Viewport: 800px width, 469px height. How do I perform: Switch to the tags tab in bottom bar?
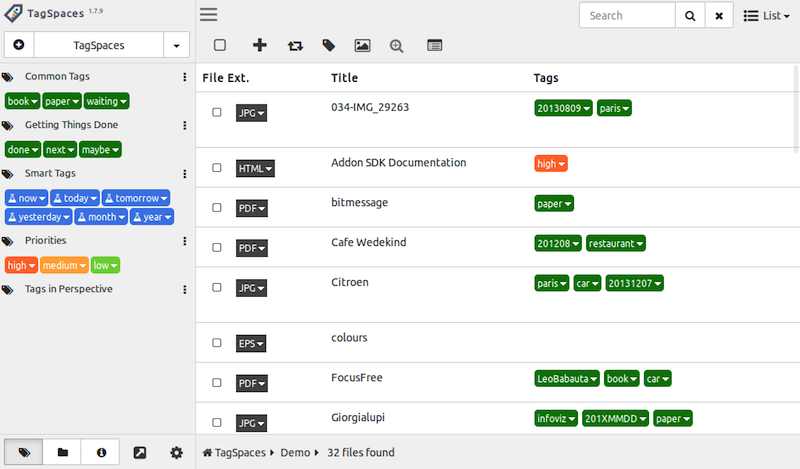tap(24, 453)
